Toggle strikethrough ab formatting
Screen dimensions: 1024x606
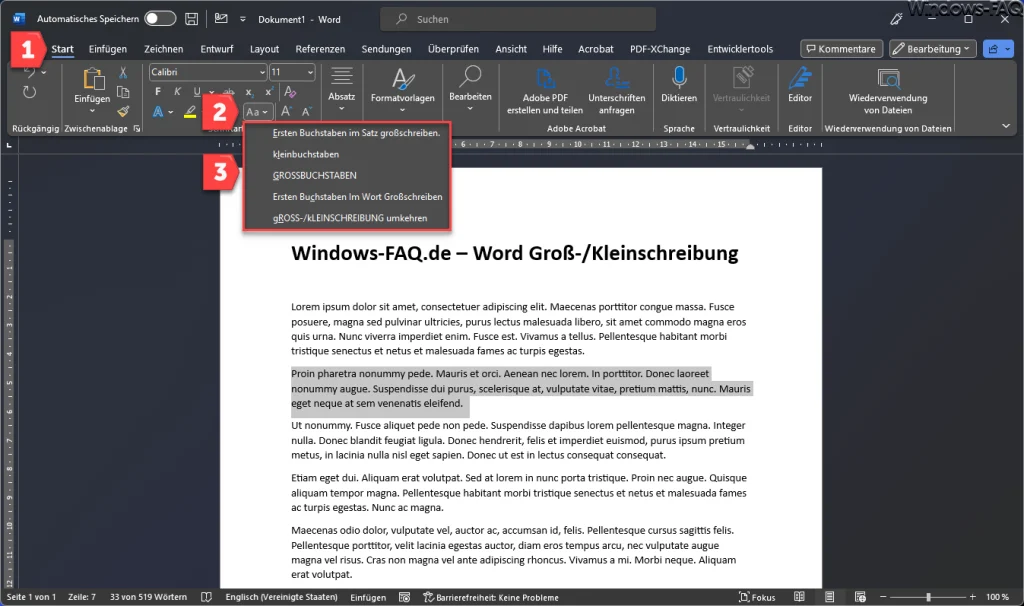[x=229, y=92]
